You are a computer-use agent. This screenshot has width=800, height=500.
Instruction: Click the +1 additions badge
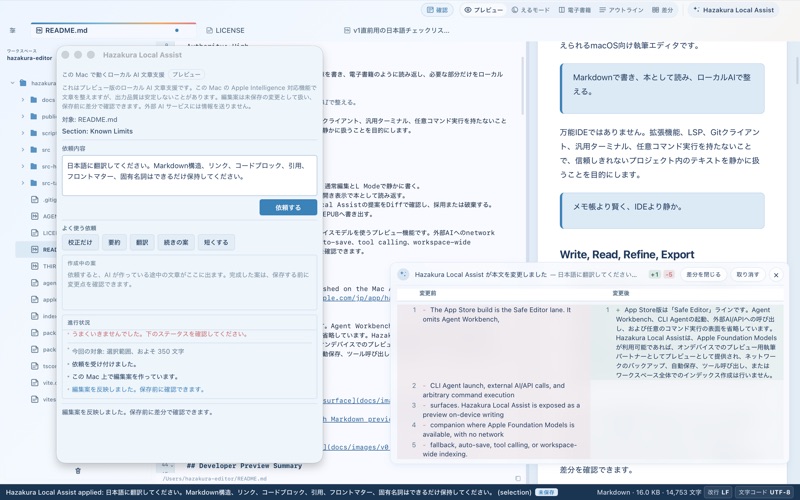[x=654, y=274]
